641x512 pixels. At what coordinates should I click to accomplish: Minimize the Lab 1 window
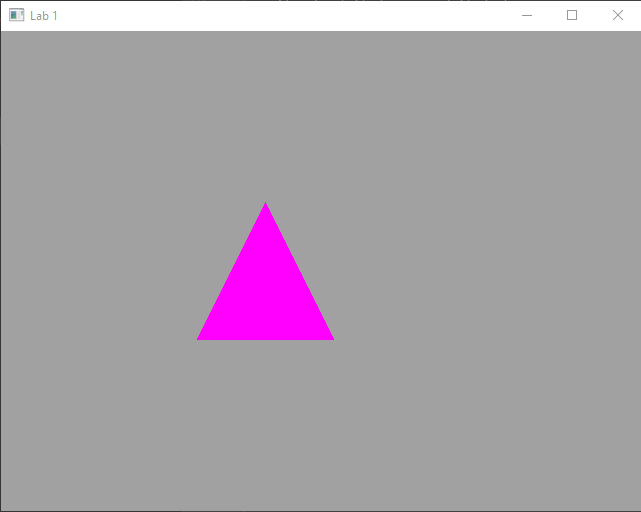[526, 15]
